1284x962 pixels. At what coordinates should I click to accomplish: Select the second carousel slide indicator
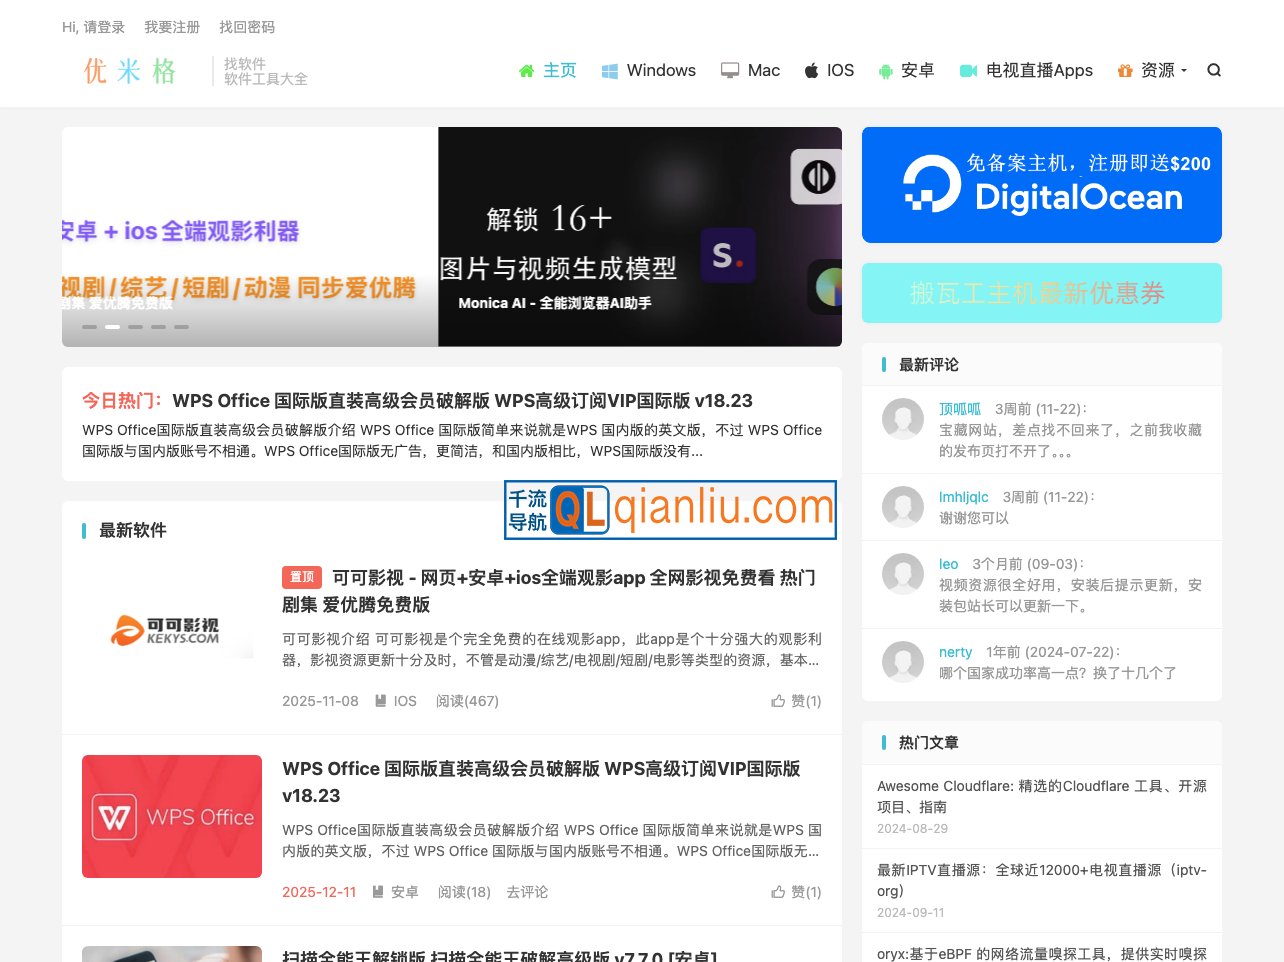[x=113, y=327]
